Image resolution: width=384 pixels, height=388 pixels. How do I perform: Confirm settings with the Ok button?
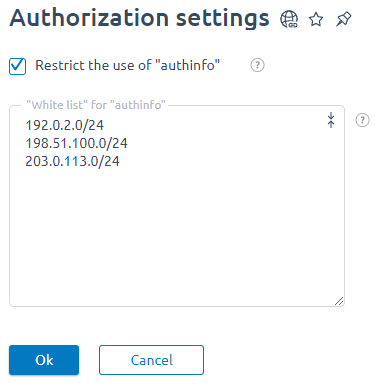44,360
